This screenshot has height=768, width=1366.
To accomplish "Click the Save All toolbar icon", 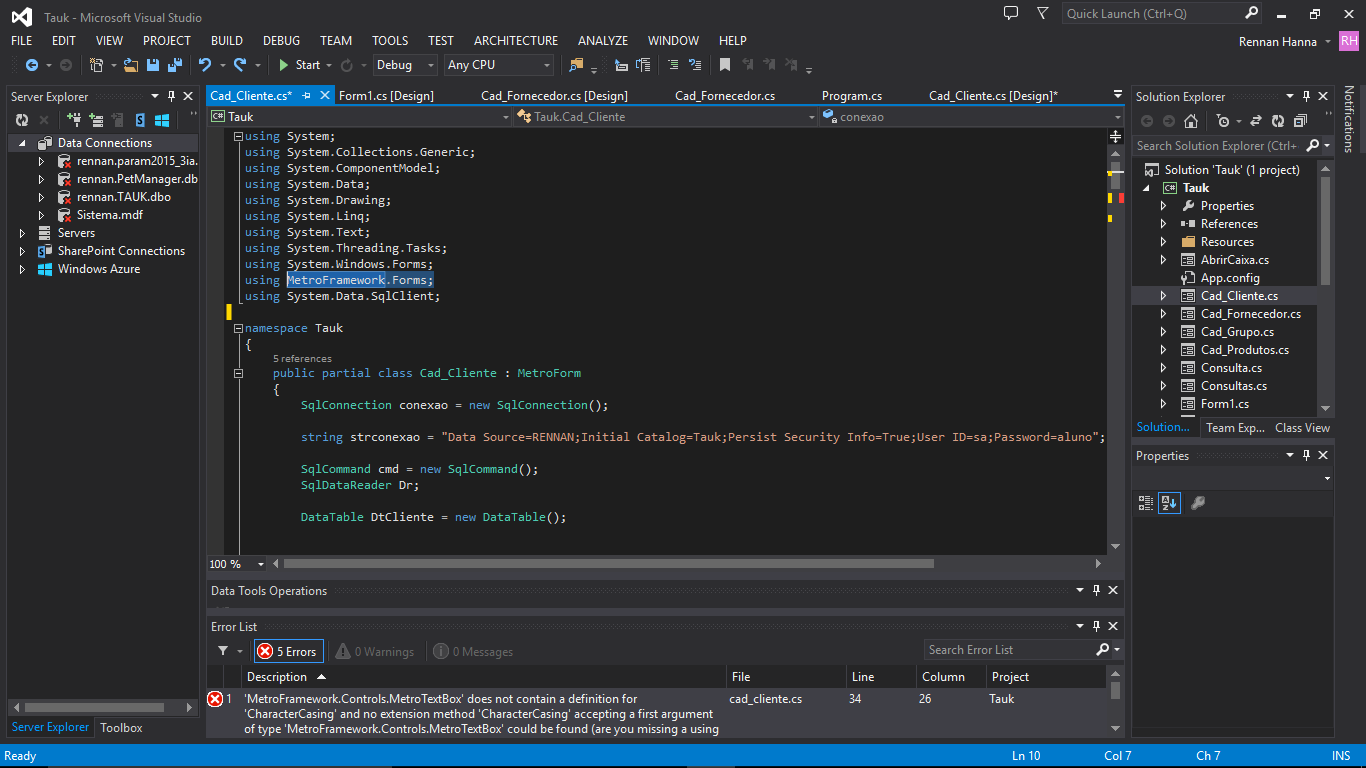I will [174, 65].
